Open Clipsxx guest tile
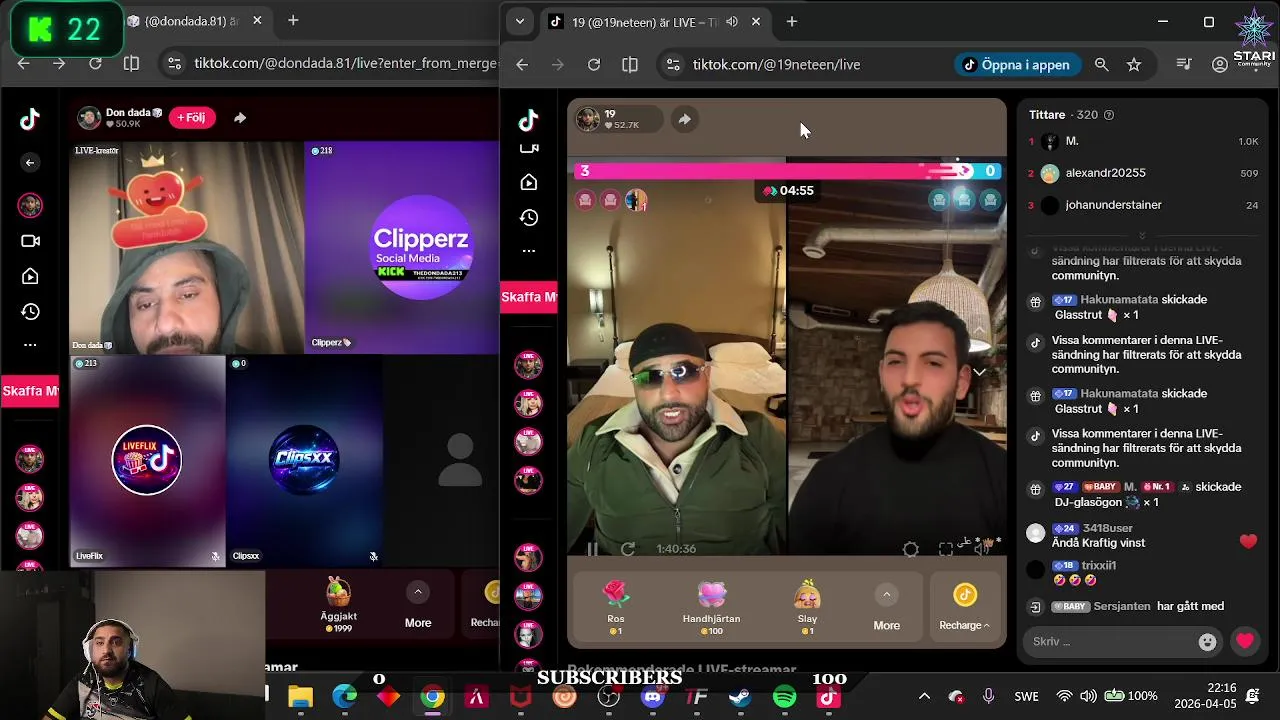 305,461
